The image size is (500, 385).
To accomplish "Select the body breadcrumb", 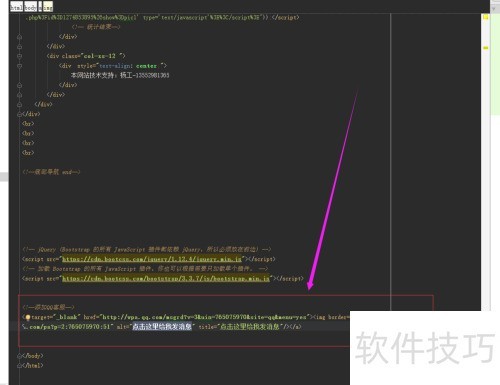I will pyautogui.click(x=30, y=7).
